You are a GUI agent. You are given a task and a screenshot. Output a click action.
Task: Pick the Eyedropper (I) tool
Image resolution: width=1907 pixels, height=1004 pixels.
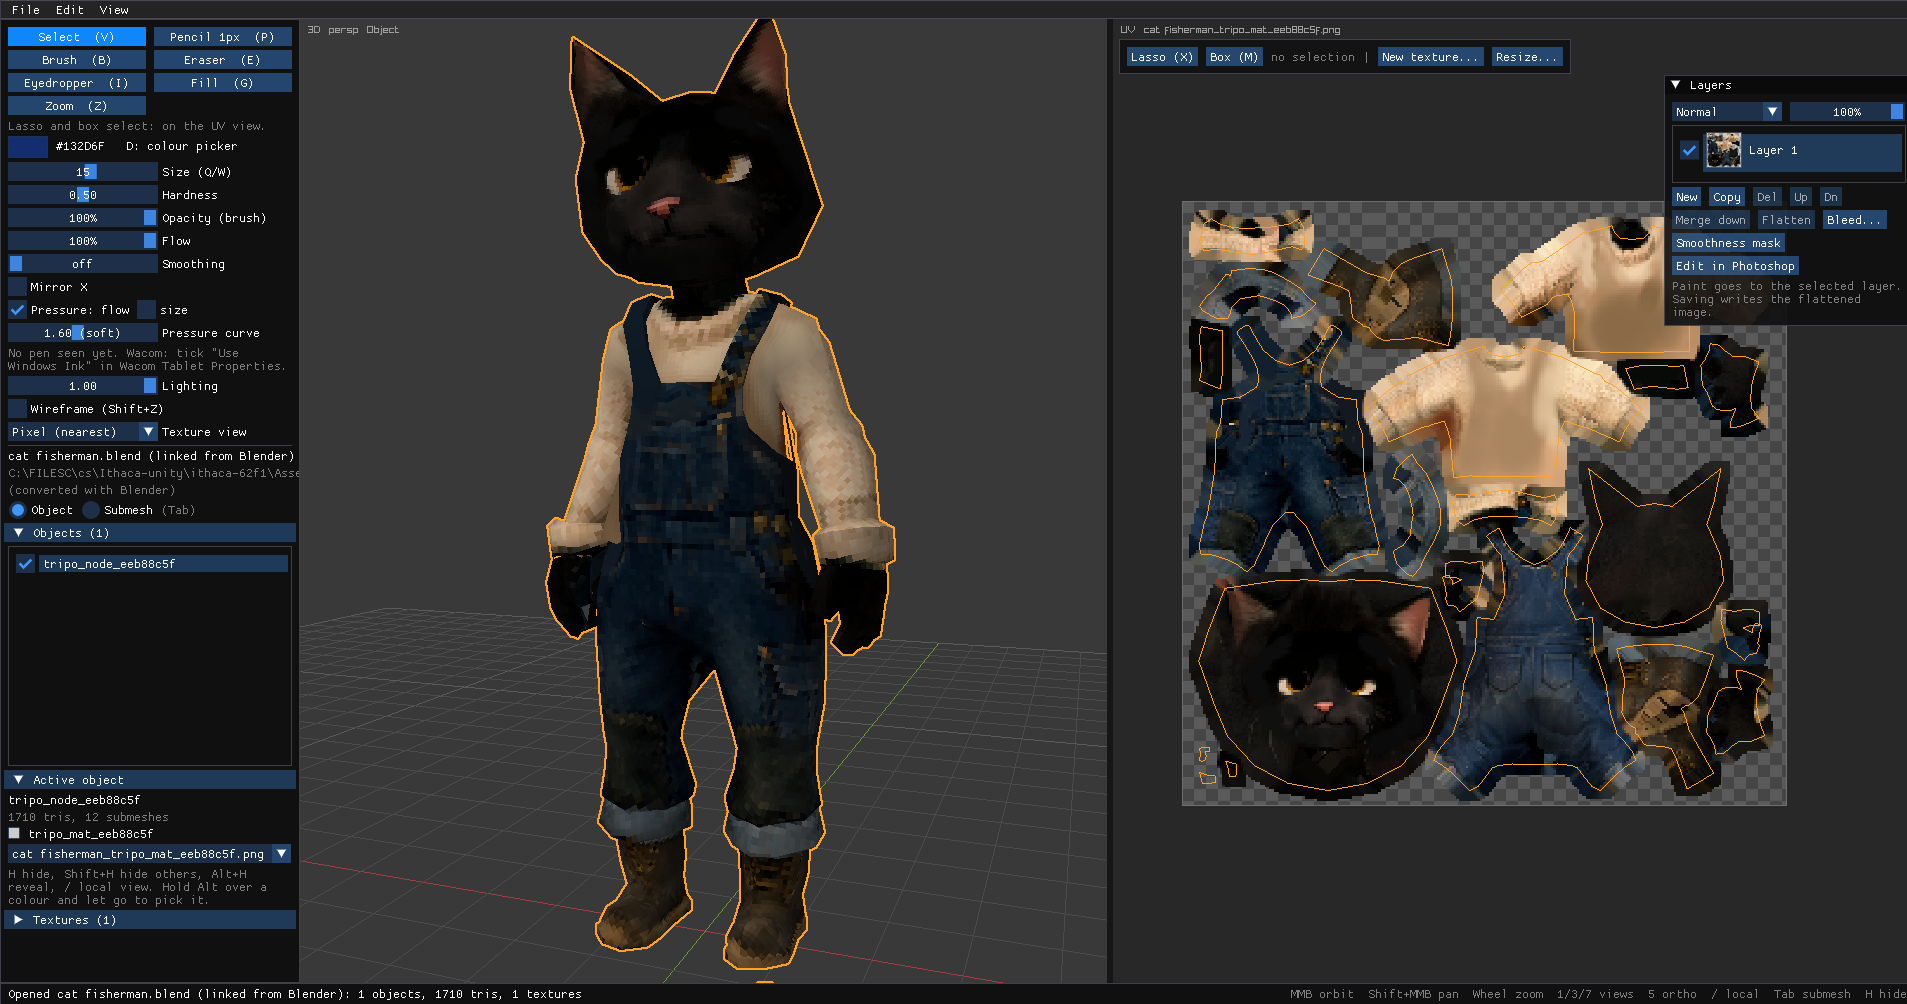pos(77,83)
